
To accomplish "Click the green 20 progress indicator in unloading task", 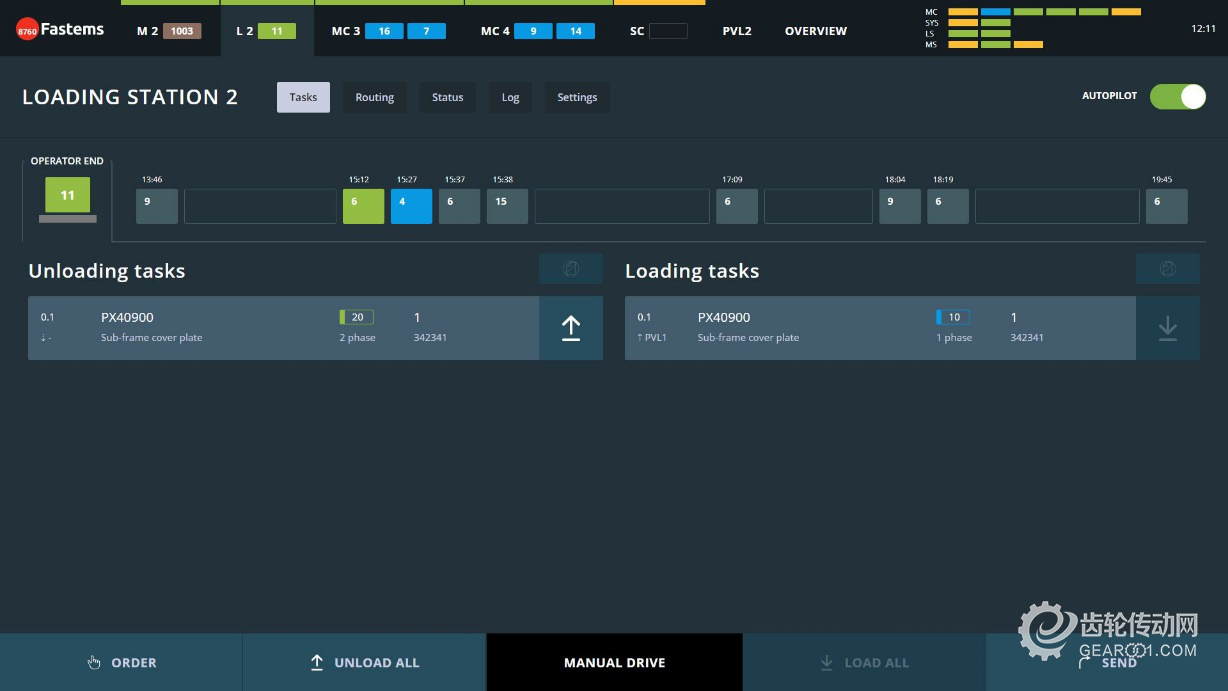I will tap(356, 317).
